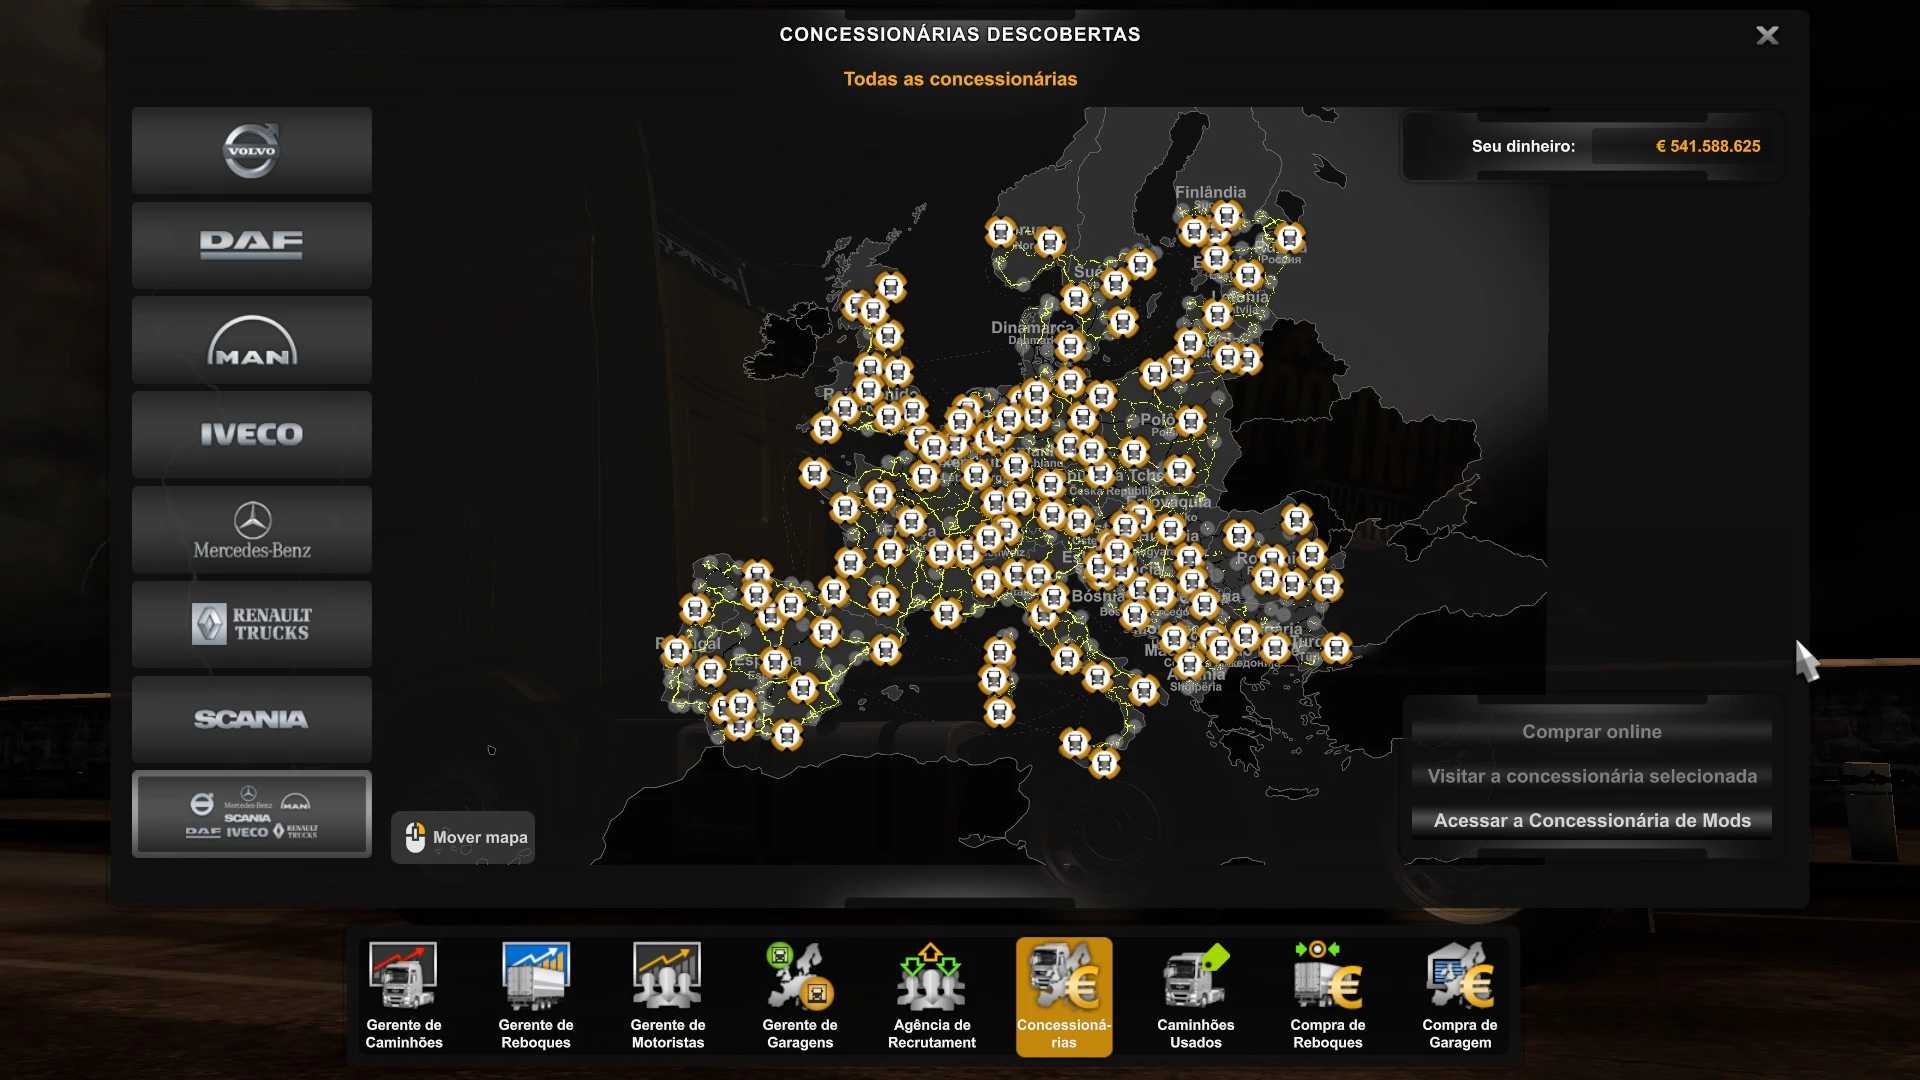Select the Volvo brand filter
Screen dimensions: 1920x1080
pyautogui.click(x=251, y=151)
